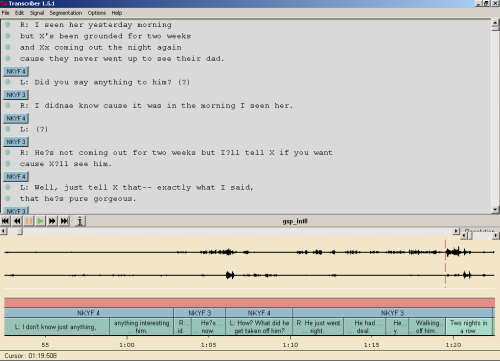Click the NKYF 3 speaker band before 1:05

(x=200, y=313)
